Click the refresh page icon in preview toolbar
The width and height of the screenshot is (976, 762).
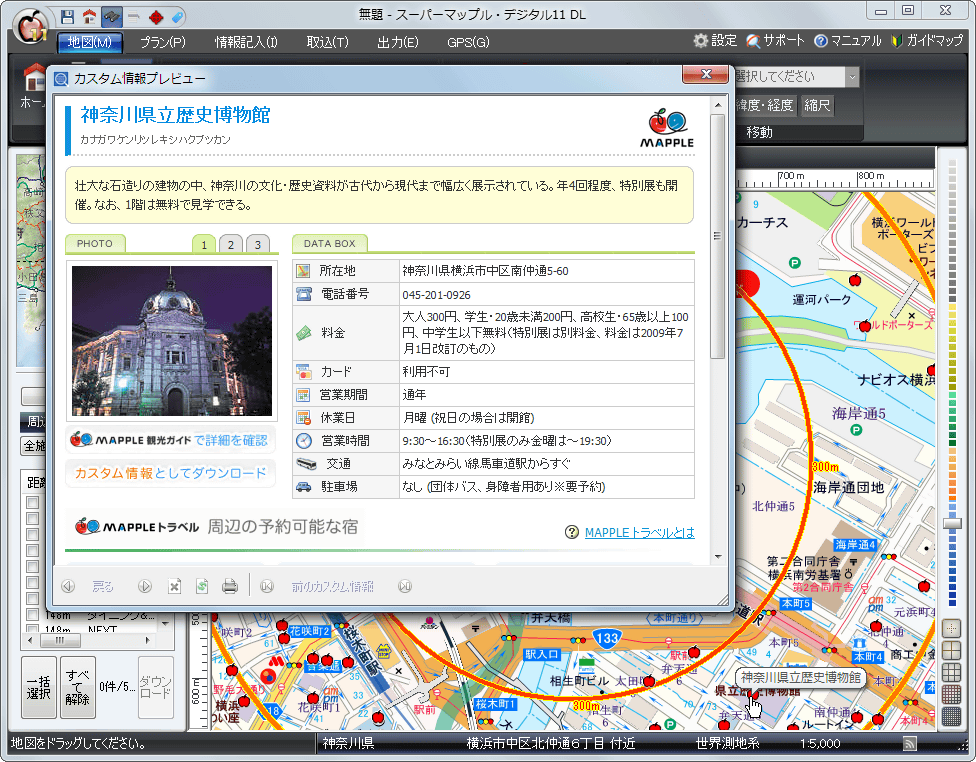tap(202, 586)
